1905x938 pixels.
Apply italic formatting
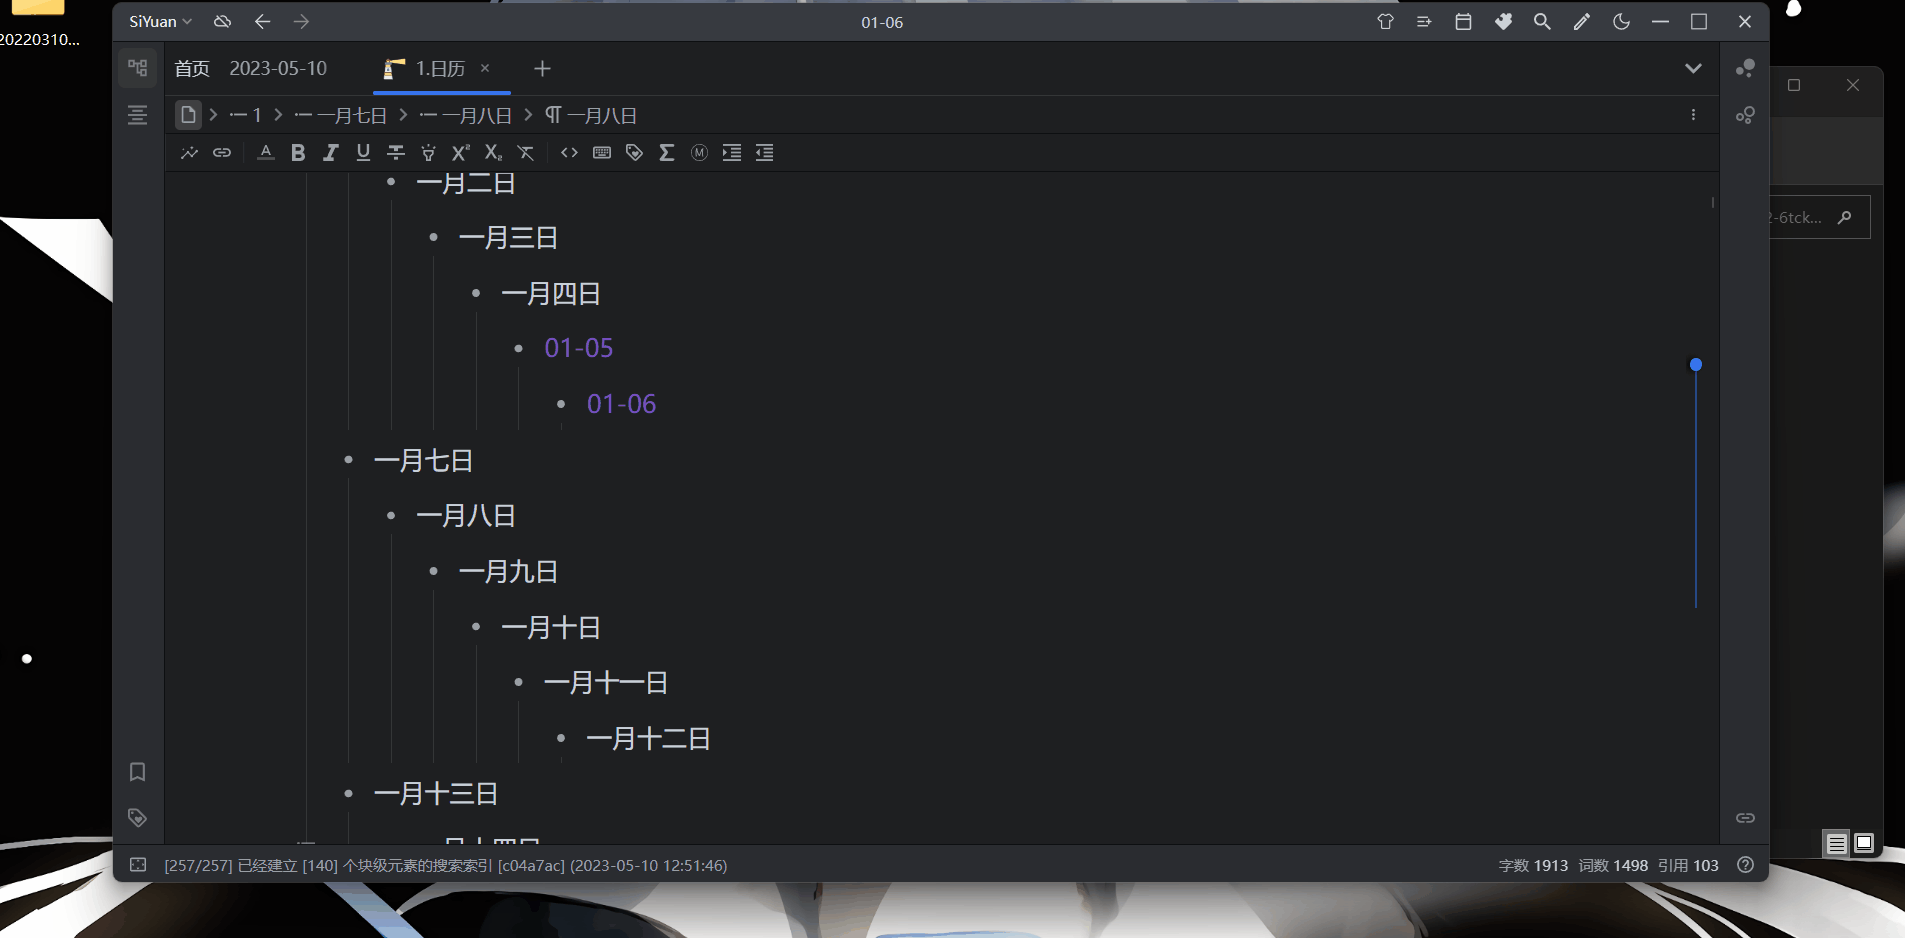coord(331,152)
